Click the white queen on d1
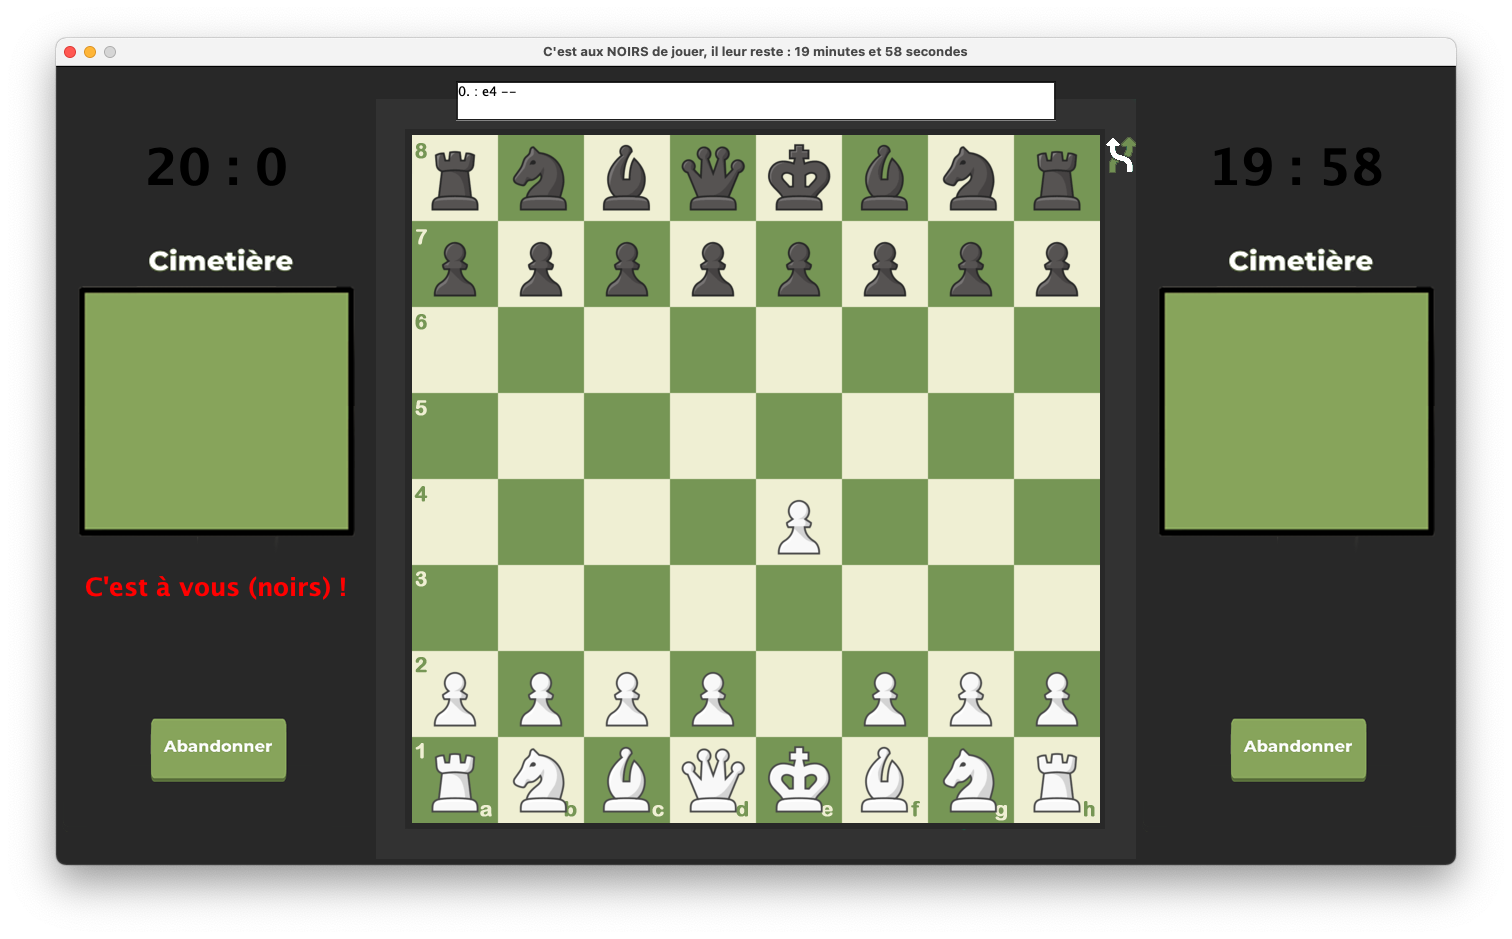 pos(713,780)
